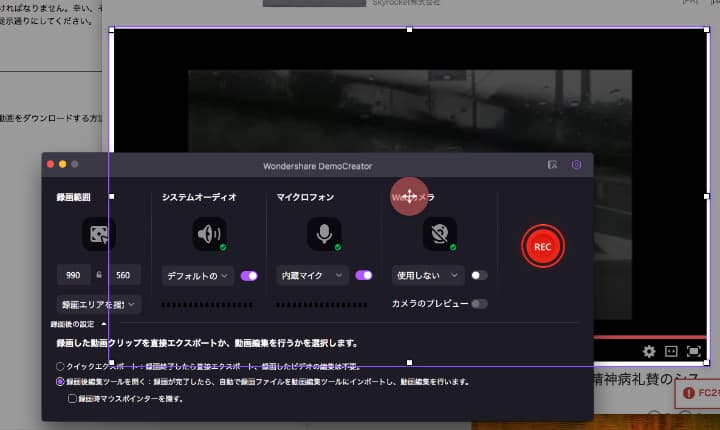Click the recording width field showing 990
Screen dimensions: 720x430
[74, 275]
